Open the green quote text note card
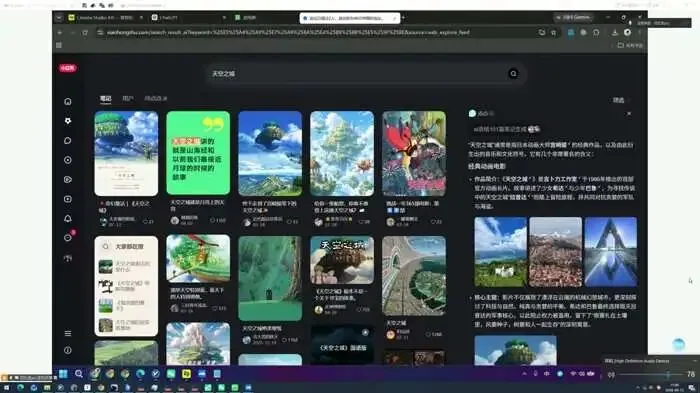Viewport: 700px width, 393px height. [x=198, y=153]
